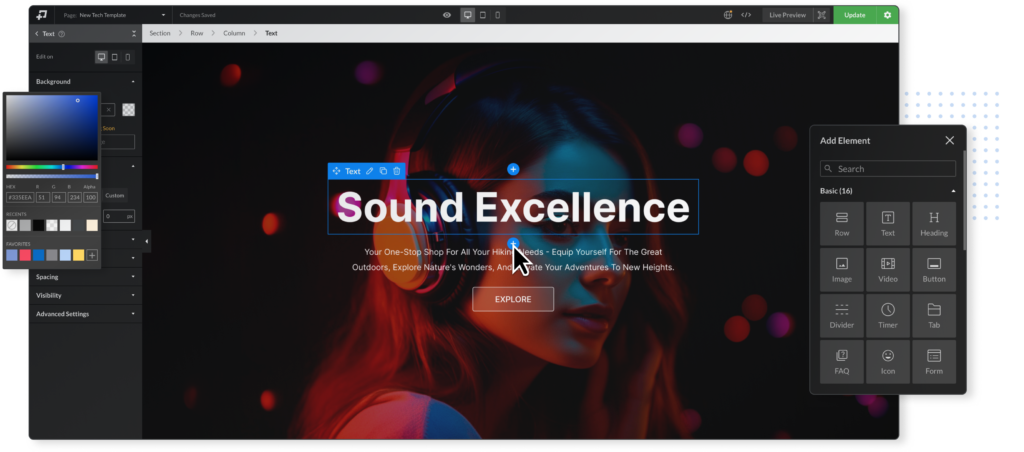Click the Add Element search field

[888, 169]
